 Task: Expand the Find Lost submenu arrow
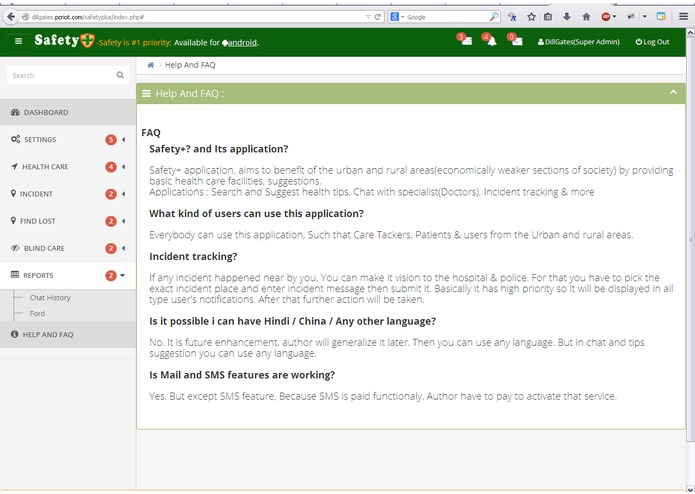123,221
